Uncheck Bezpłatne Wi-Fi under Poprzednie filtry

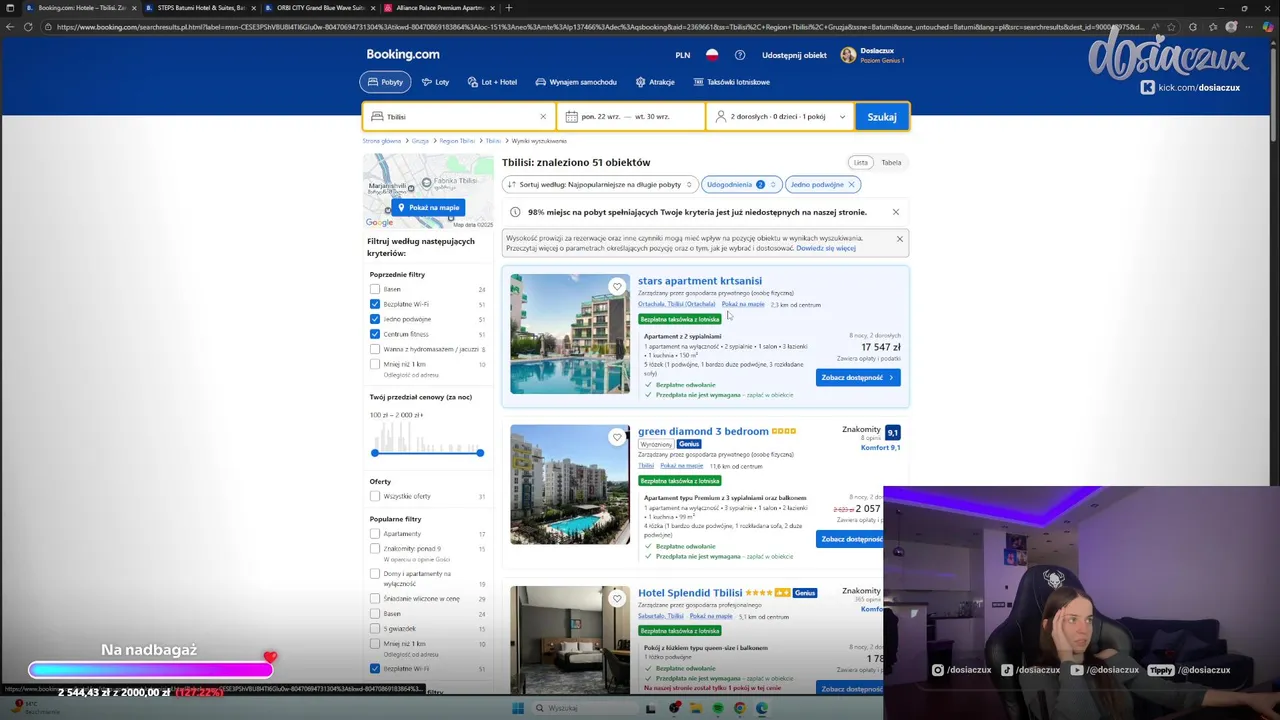pyautogui.click(x=375, y=304)
